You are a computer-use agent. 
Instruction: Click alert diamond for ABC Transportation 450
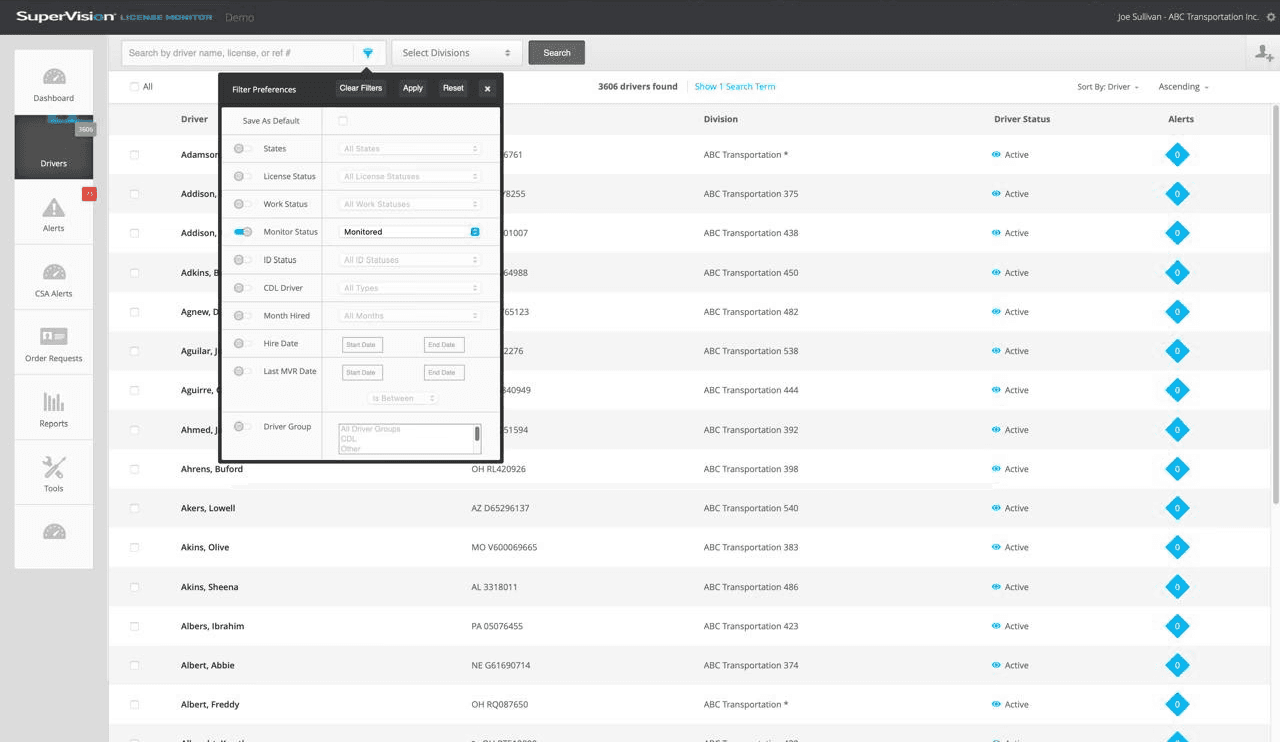pyautogui.click(x=1177, y=272)
